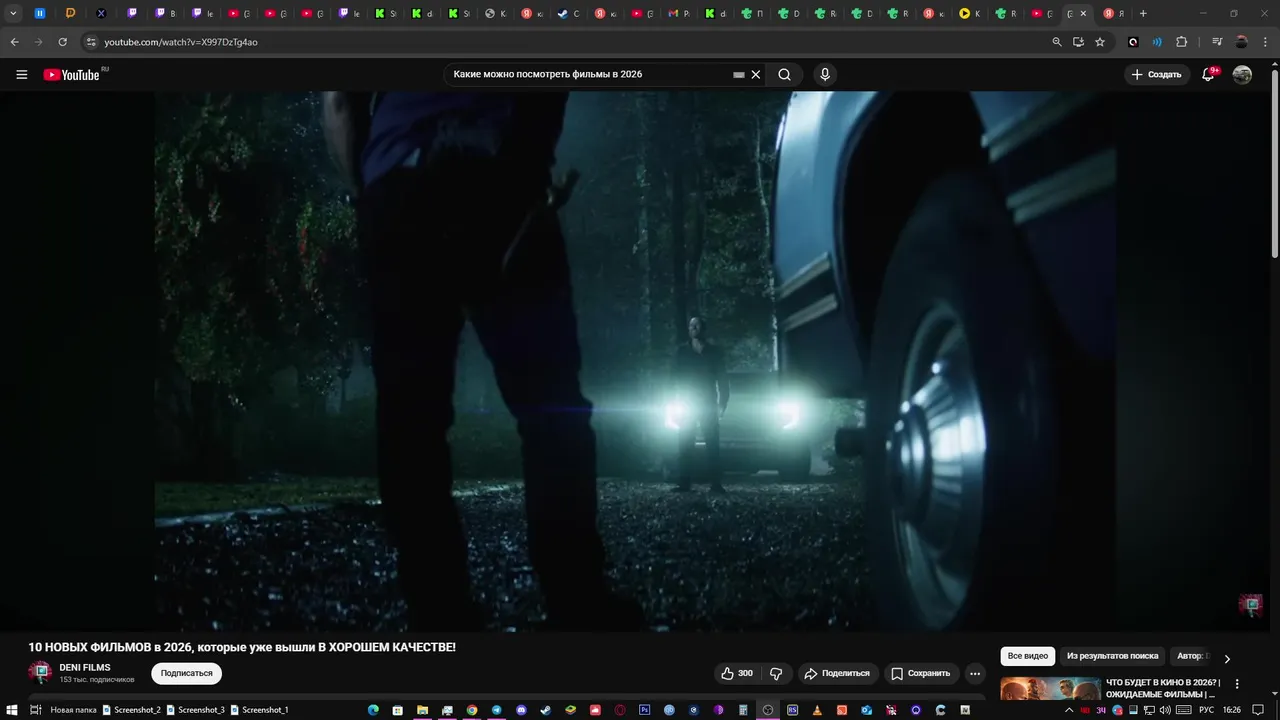The image size is (1280, 720).
Task: Open more actions three-dot menu
Action: tap(975, 673)
